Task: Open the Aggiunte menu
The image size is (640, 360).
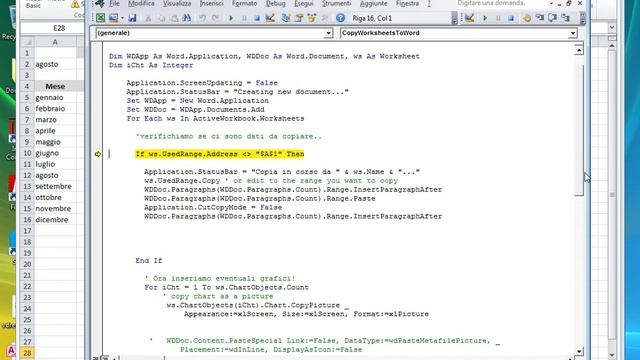Action: tap(373, 3)
